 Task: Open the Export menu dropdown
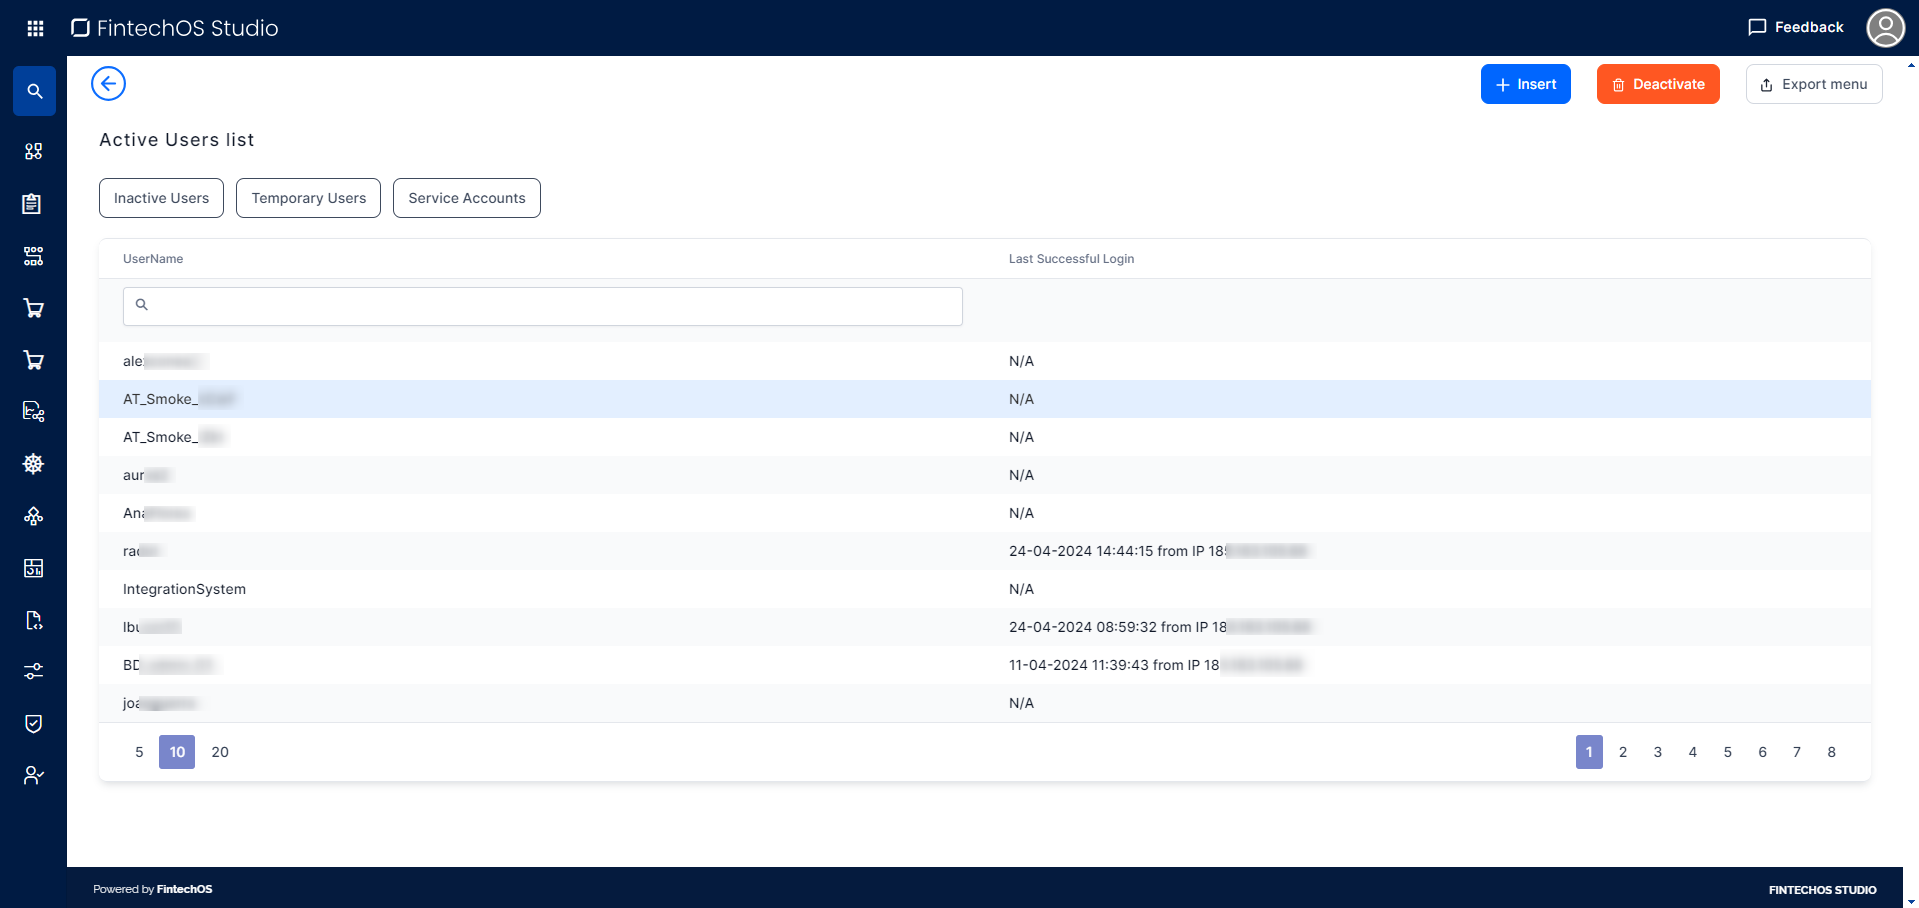tap(1813, 84)
